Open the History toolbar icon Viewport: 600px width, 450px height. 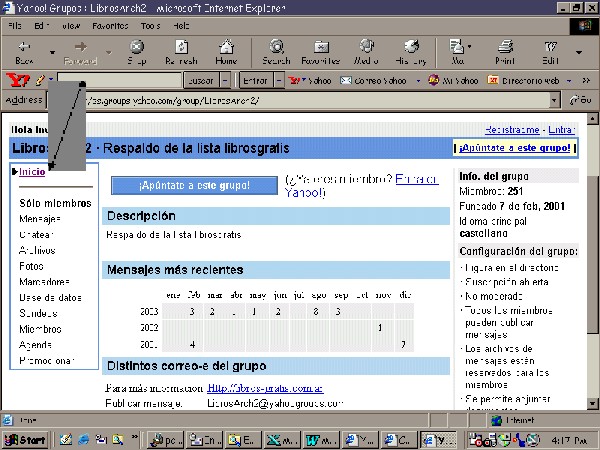pyautogui.click(x=411, y=47)
